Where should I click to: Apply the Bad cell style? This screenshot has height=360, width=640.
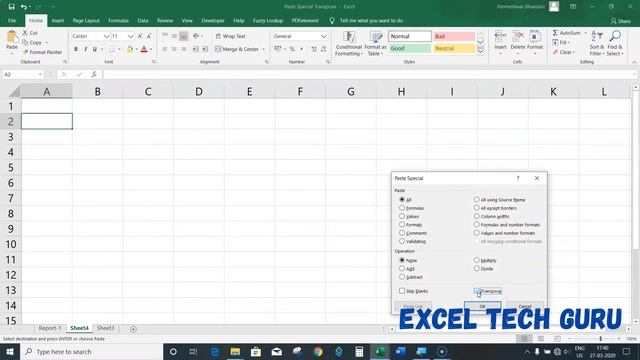tap(454, 36)
